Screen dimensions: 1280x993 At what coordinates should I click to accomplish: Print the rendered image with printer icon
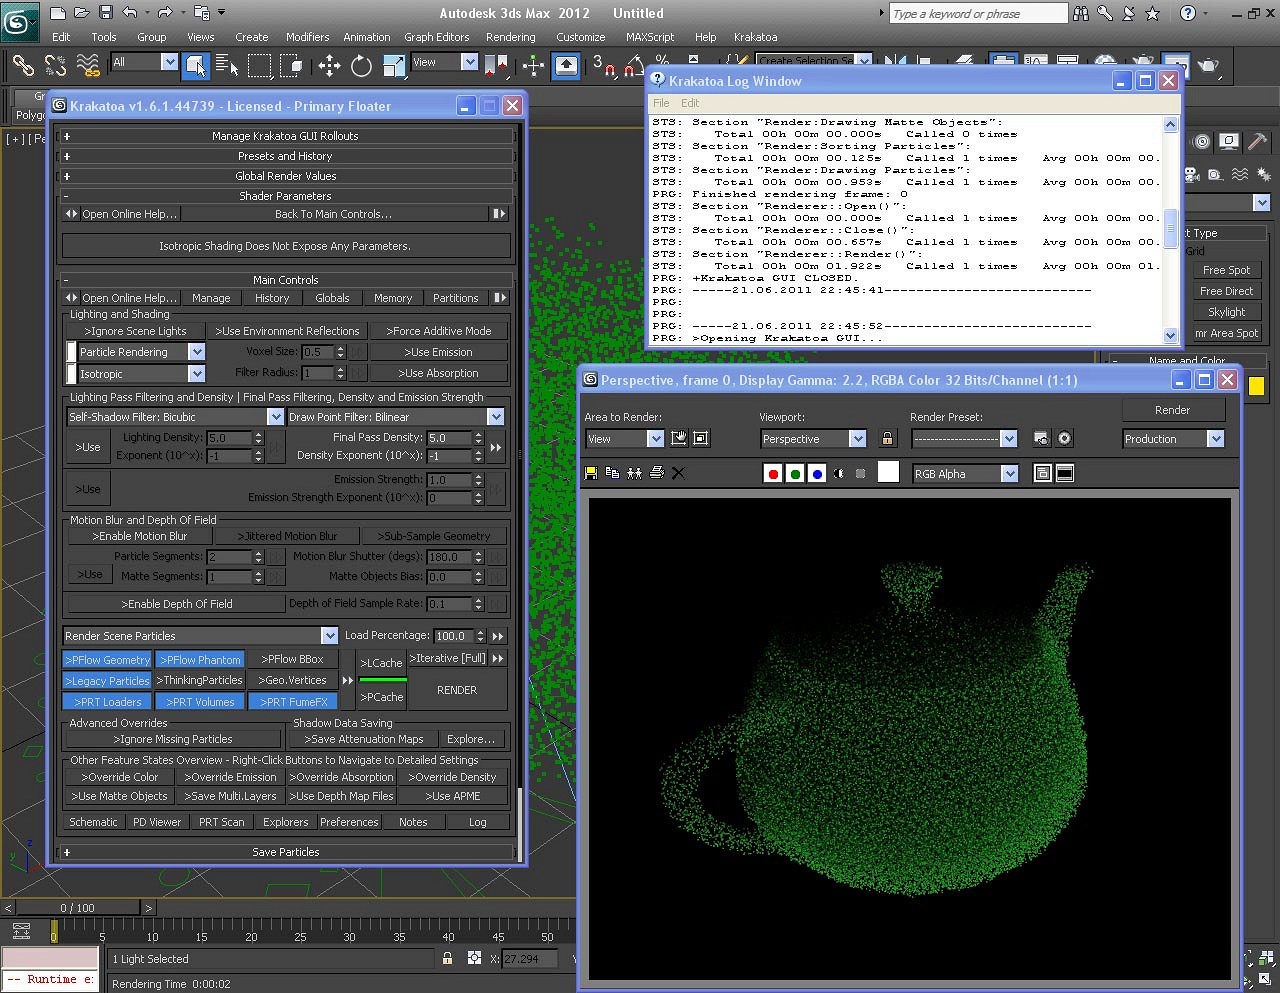(x=656, y=473)
